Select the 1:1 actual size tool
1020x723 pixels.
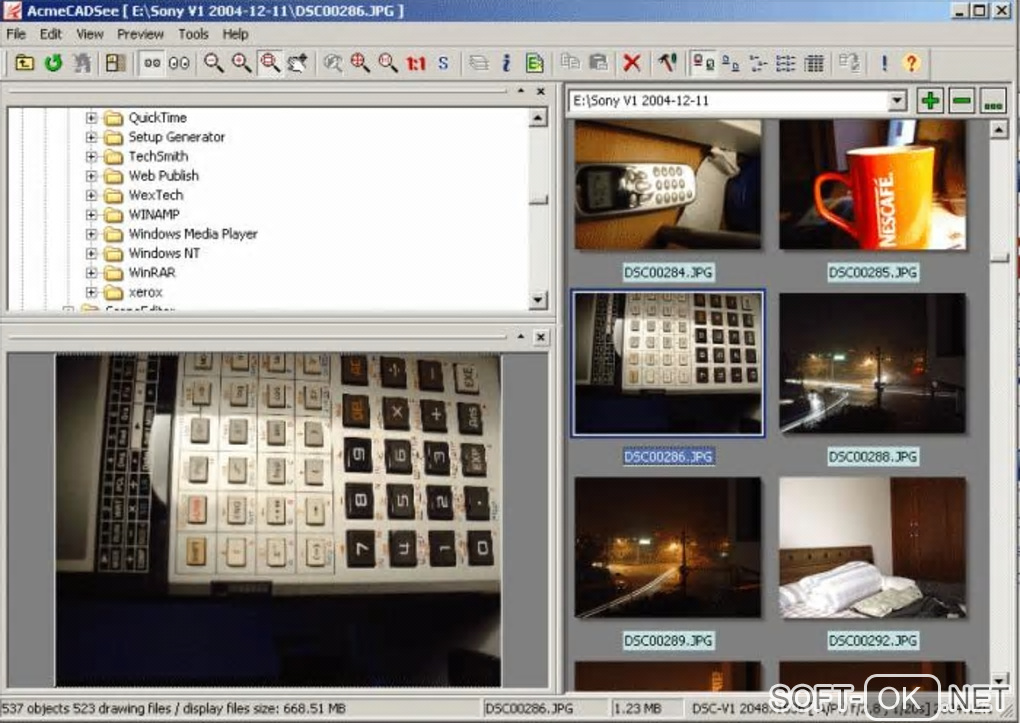[x=416, y=63]
